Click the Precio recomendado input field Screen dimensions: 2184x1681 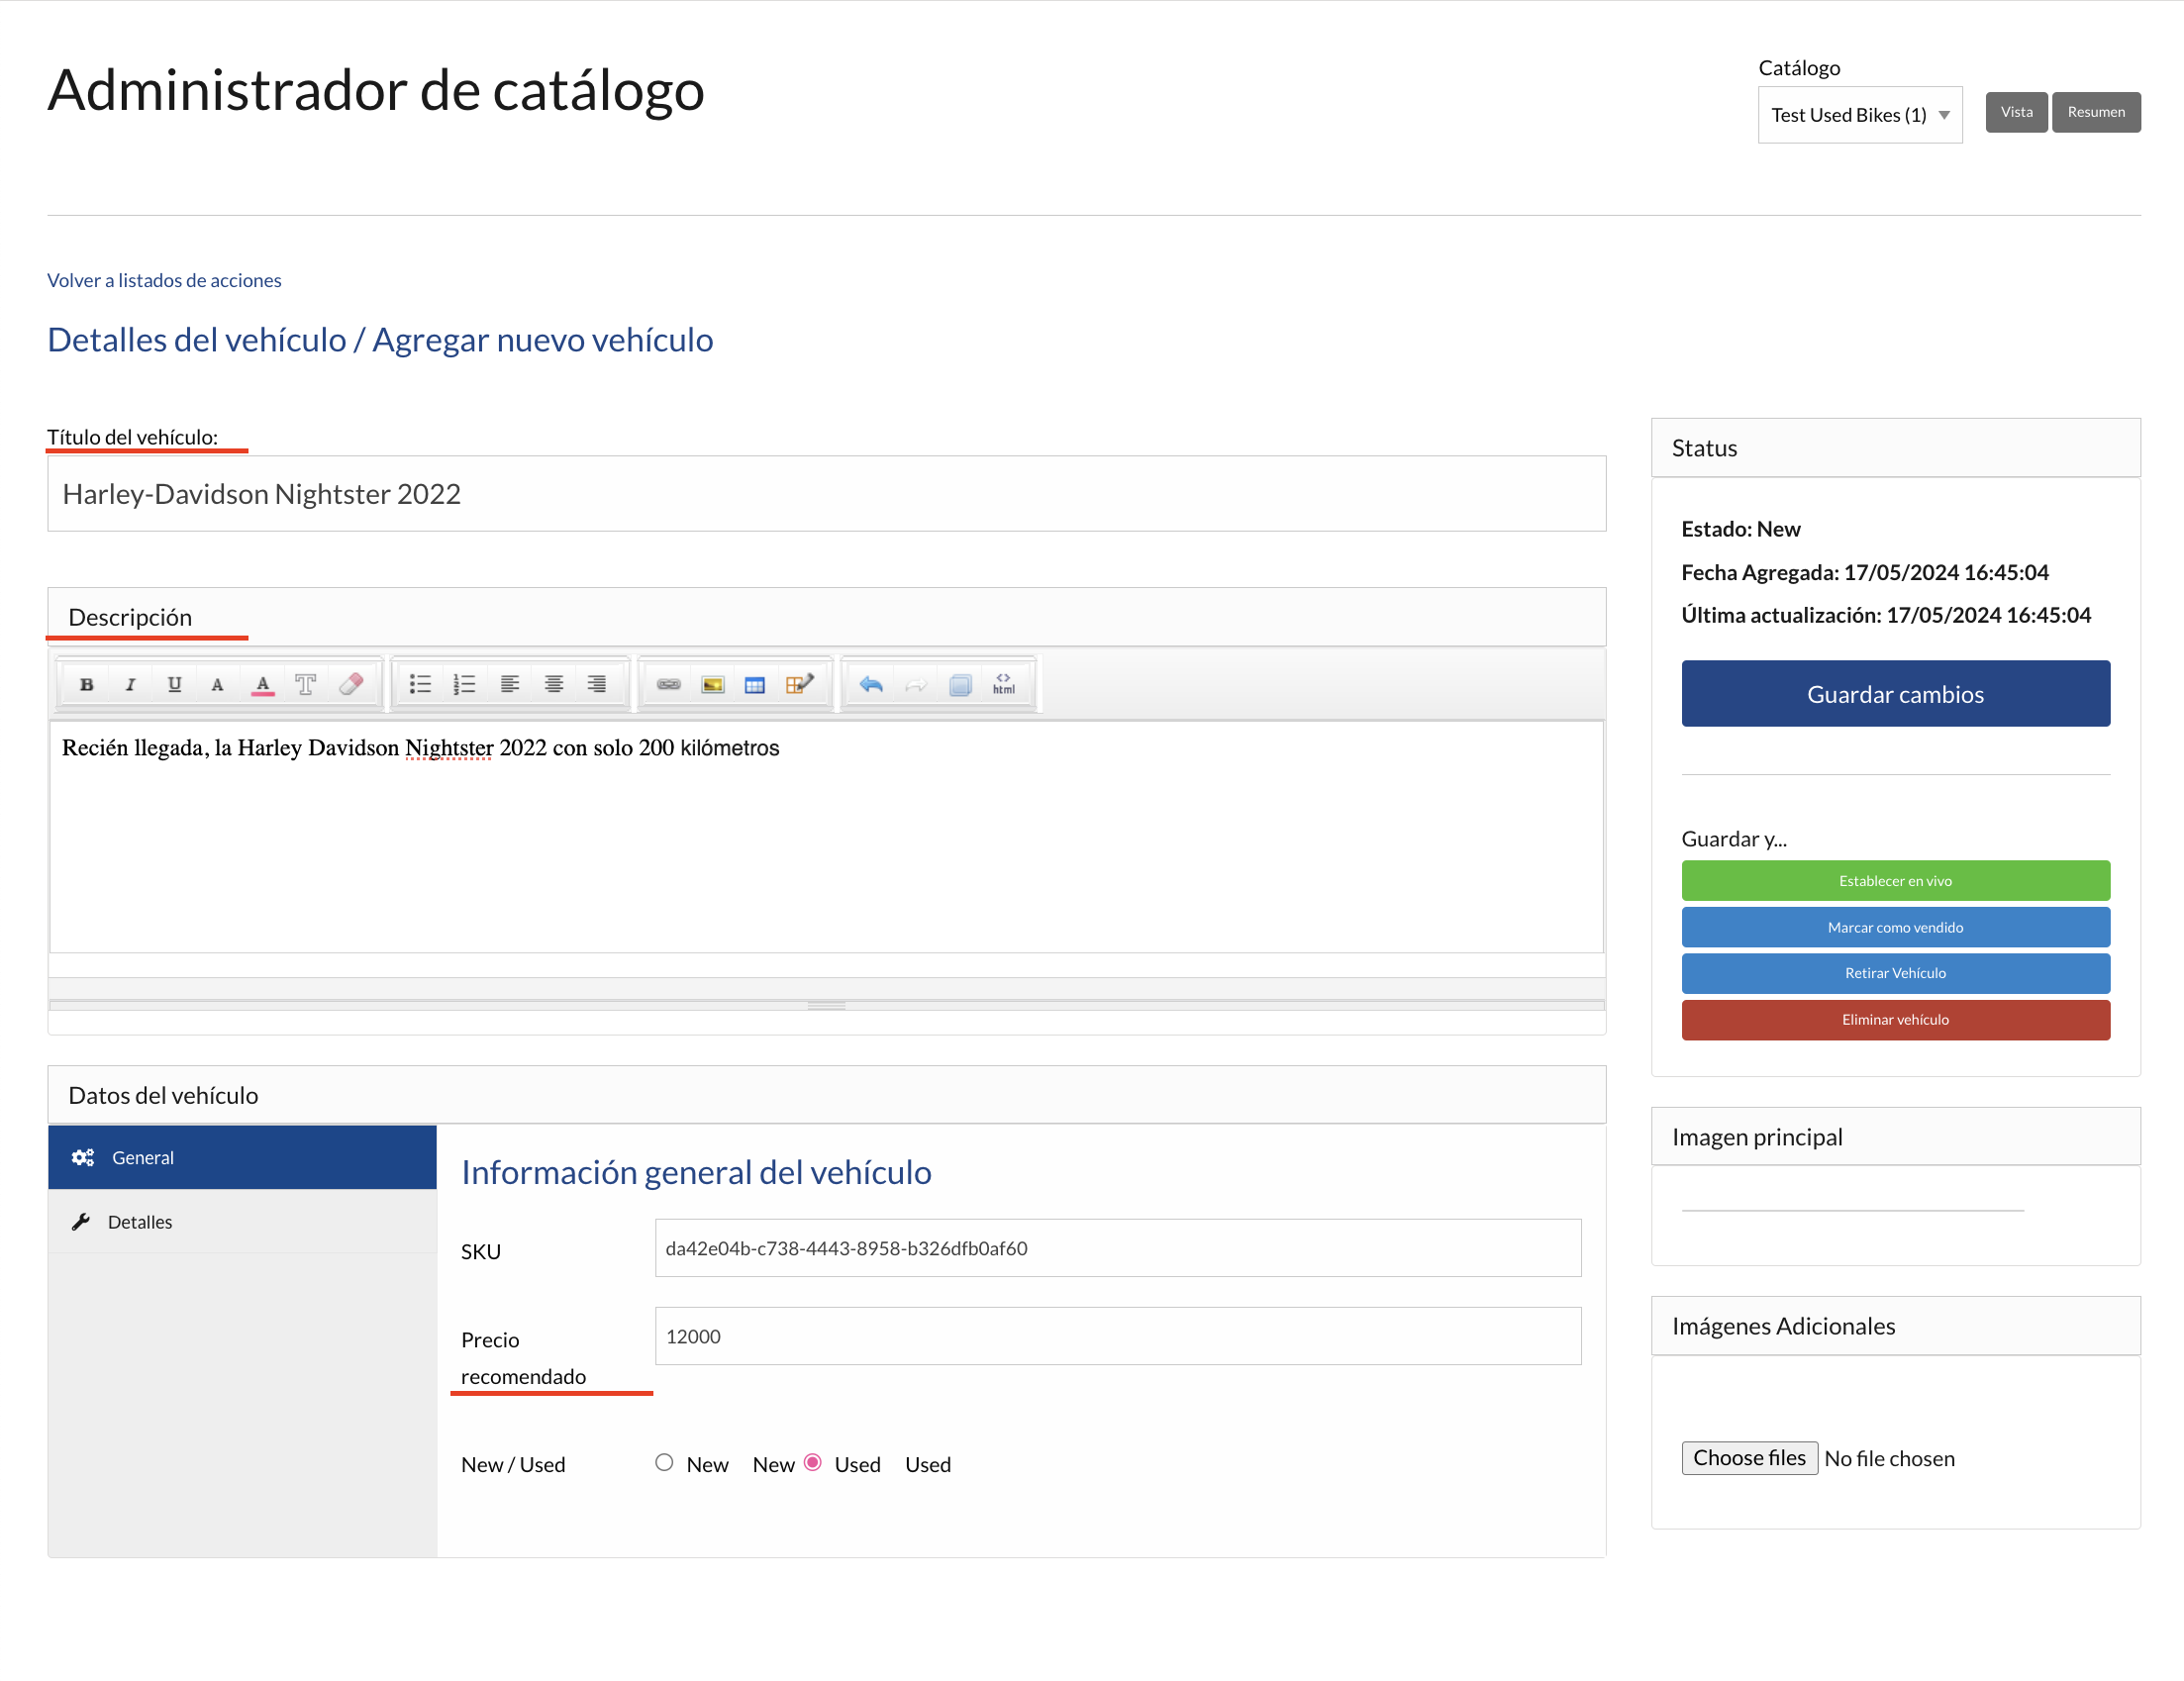coord(1117,1337)
